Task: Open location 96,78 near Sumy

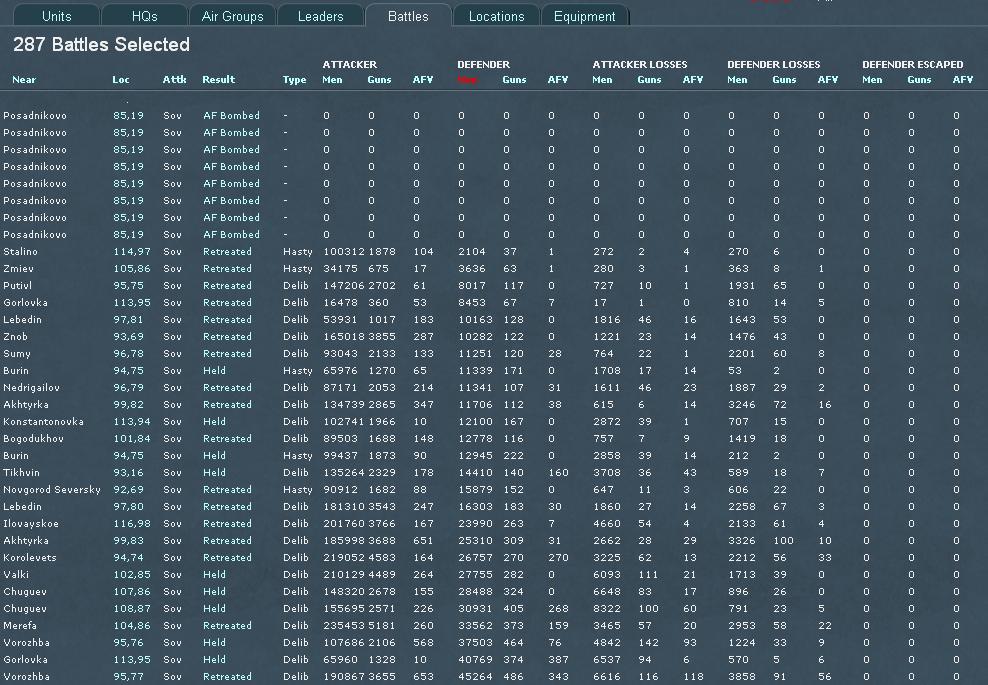Action: click(x=129, y=354)
